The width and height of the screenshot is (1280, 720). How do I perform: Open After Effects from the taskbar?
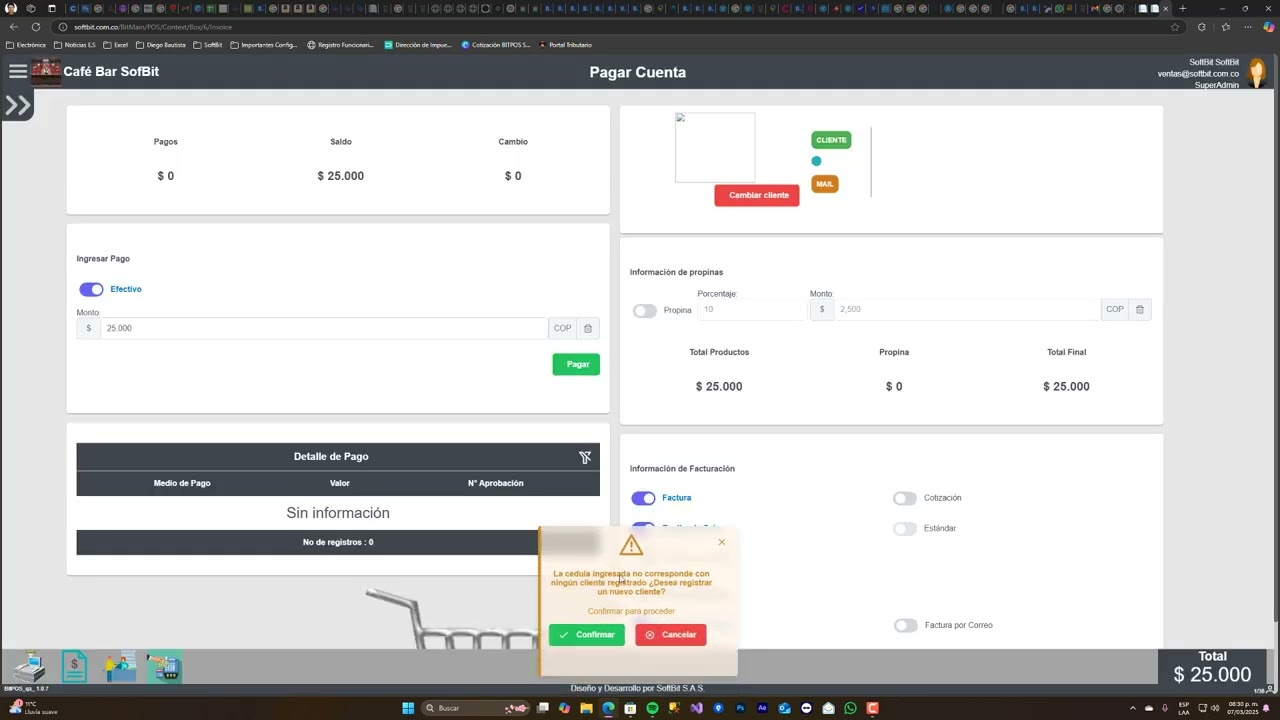(x=763, y=708)
